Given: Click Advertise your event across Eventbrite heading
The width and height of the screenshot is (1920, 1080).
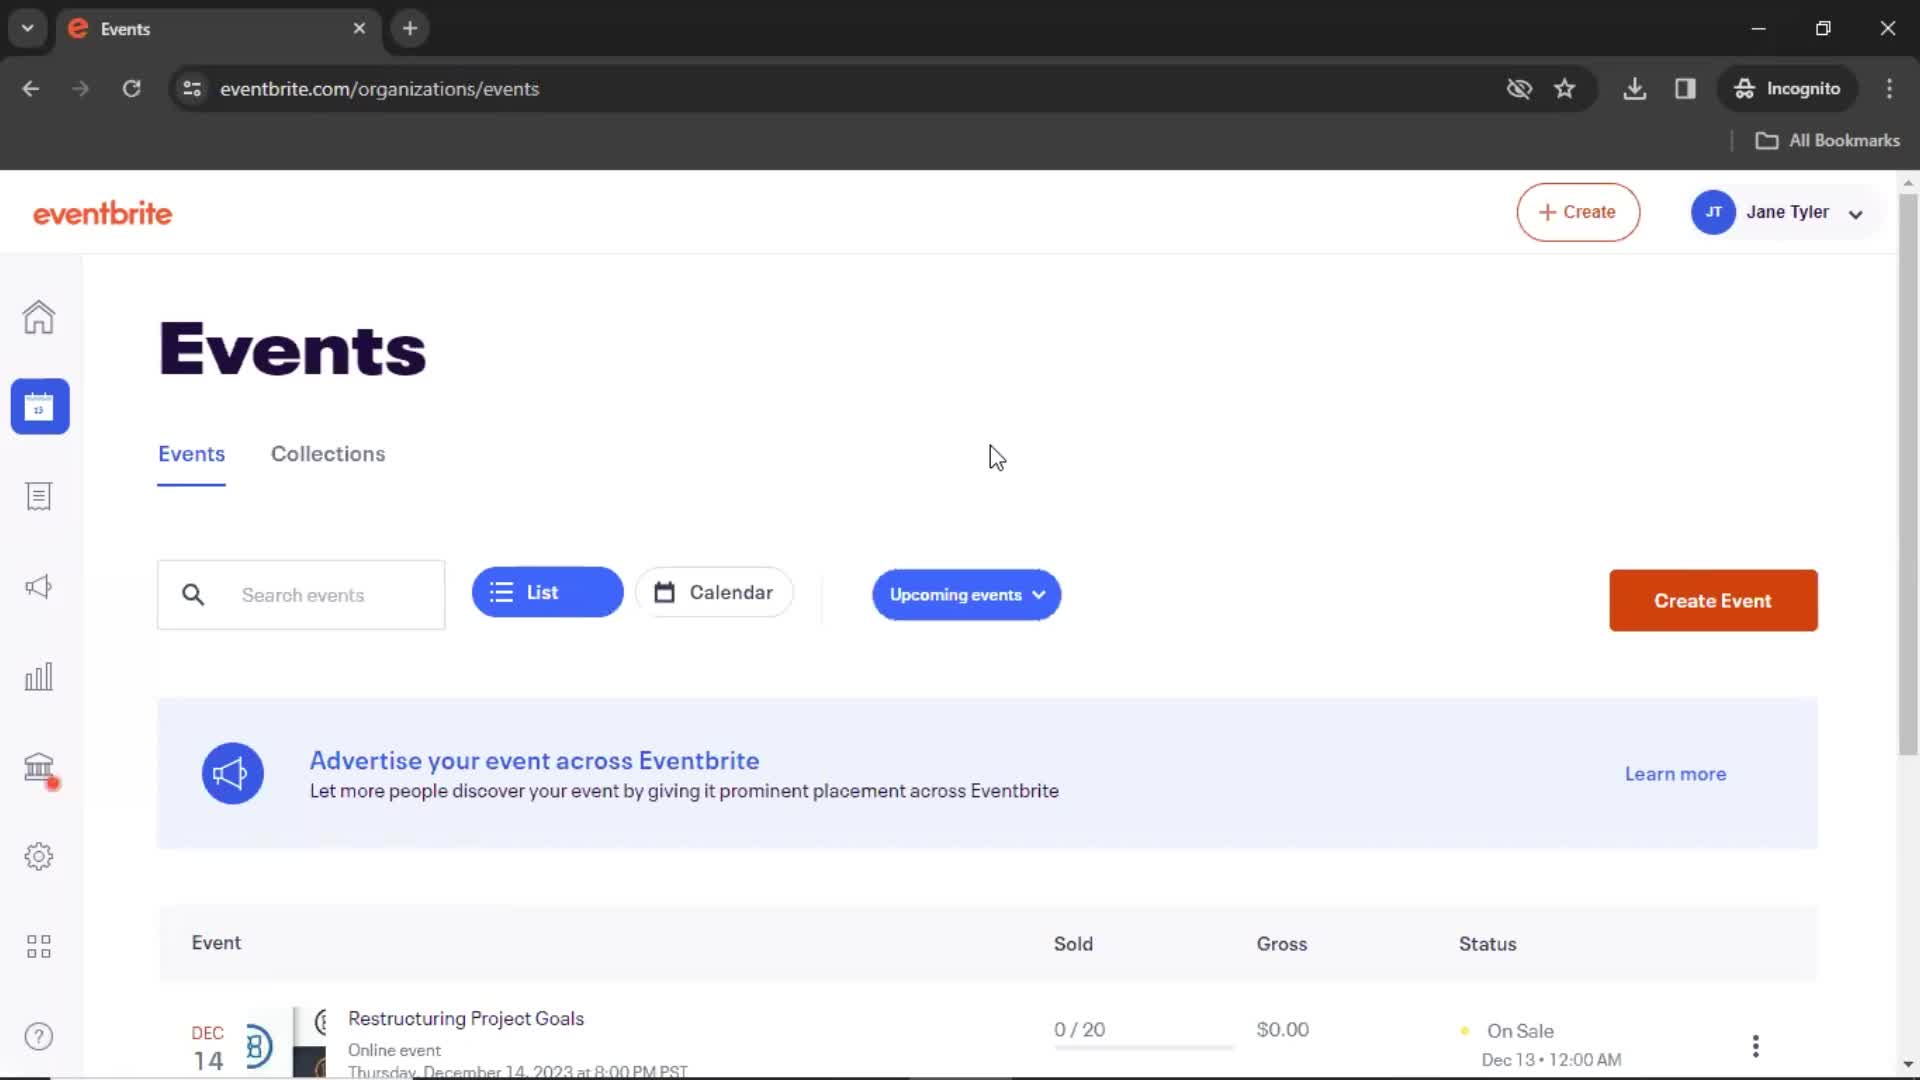Looking at the screenshot, I should 534,760.
